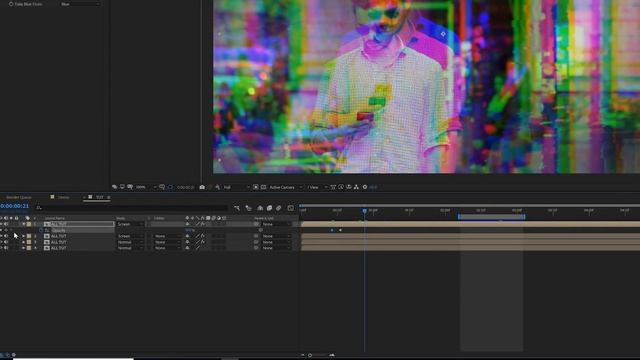Click label color swatch of layer 1
The width and height of the screenshot is (640, 360).
point(29,224)
